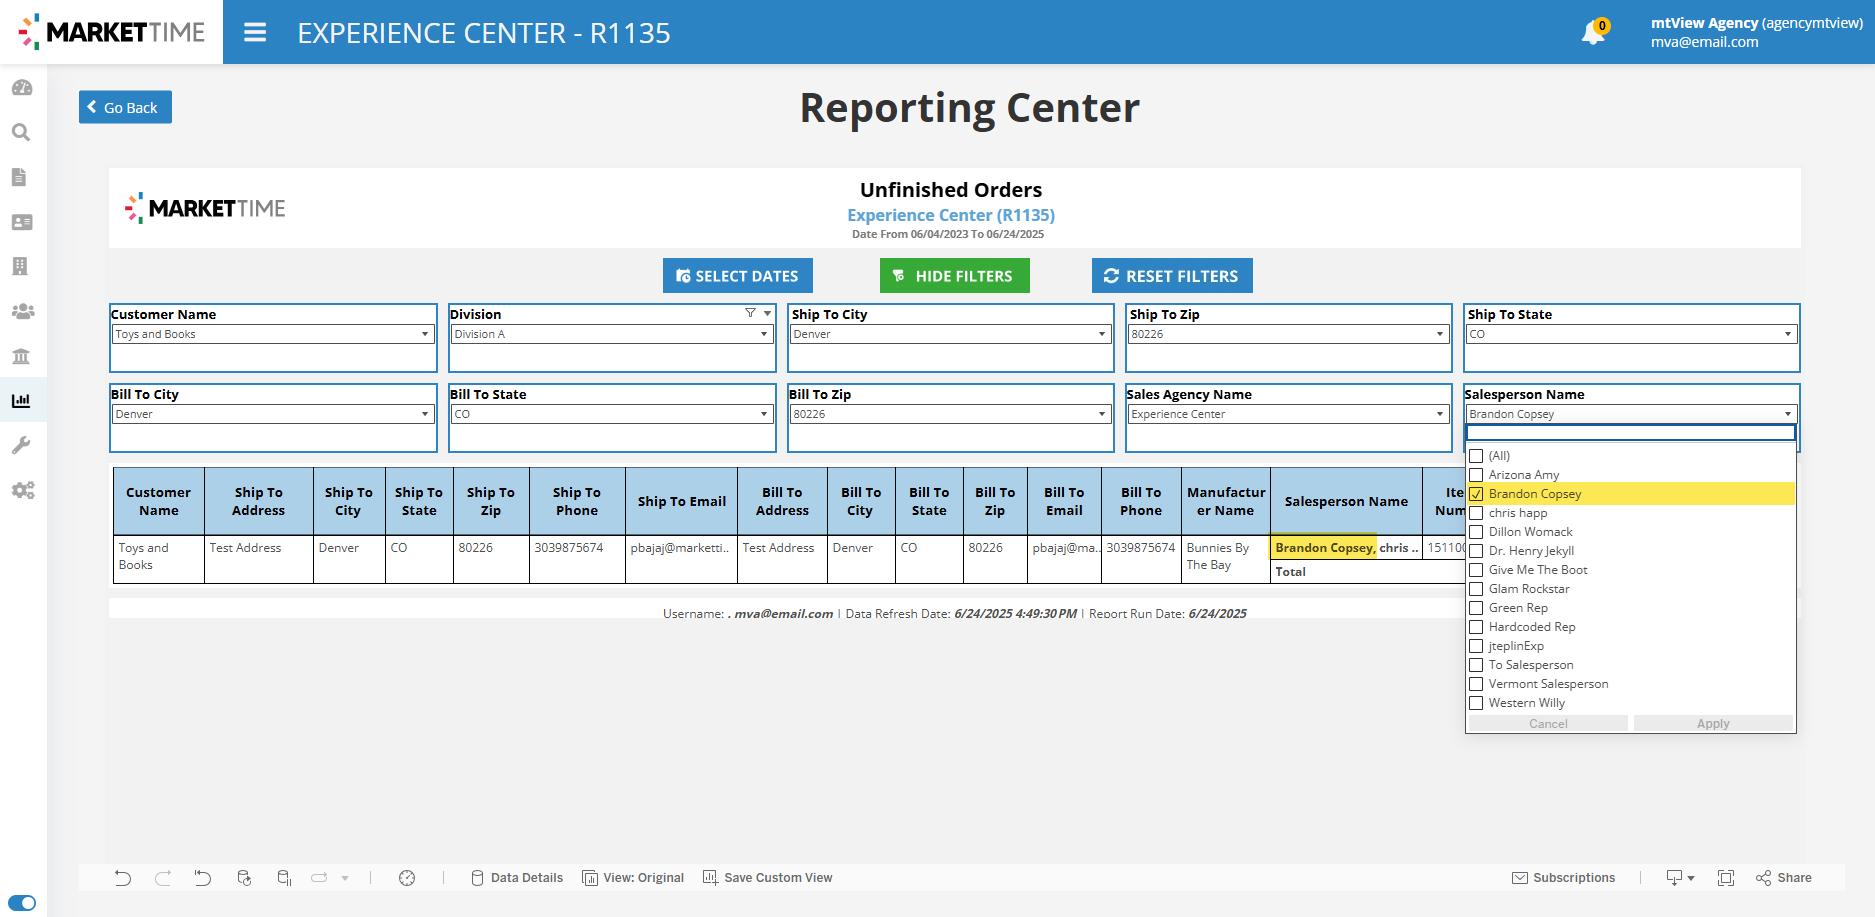Check the jteplinExp checkbox
1875x917 pixels.
(x=1476, y=646)
